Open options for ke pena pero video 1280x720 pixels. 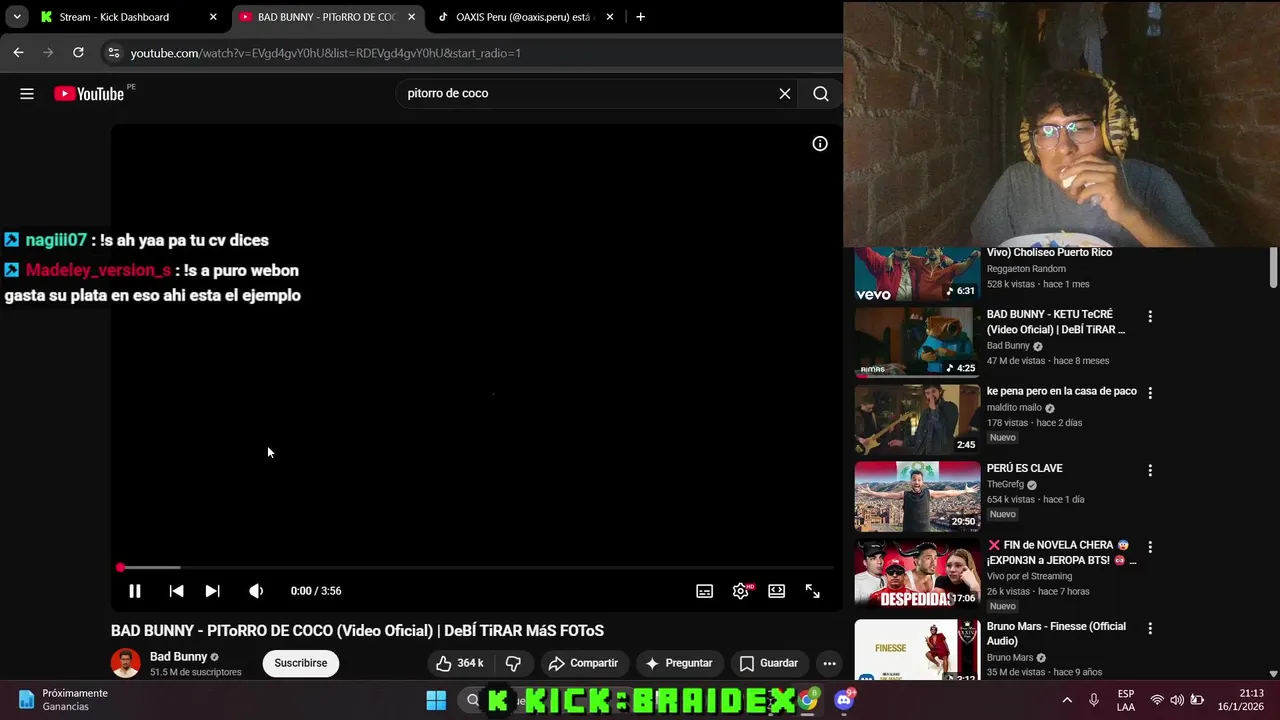[1150, 393]
